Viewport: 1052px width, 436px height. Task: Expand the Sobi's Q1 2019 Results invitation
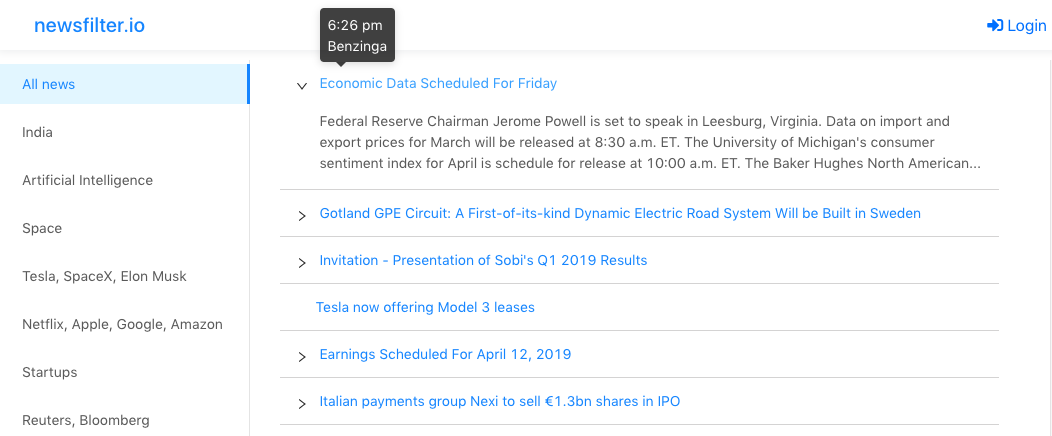pyautogui.click(x=301, y=263)
